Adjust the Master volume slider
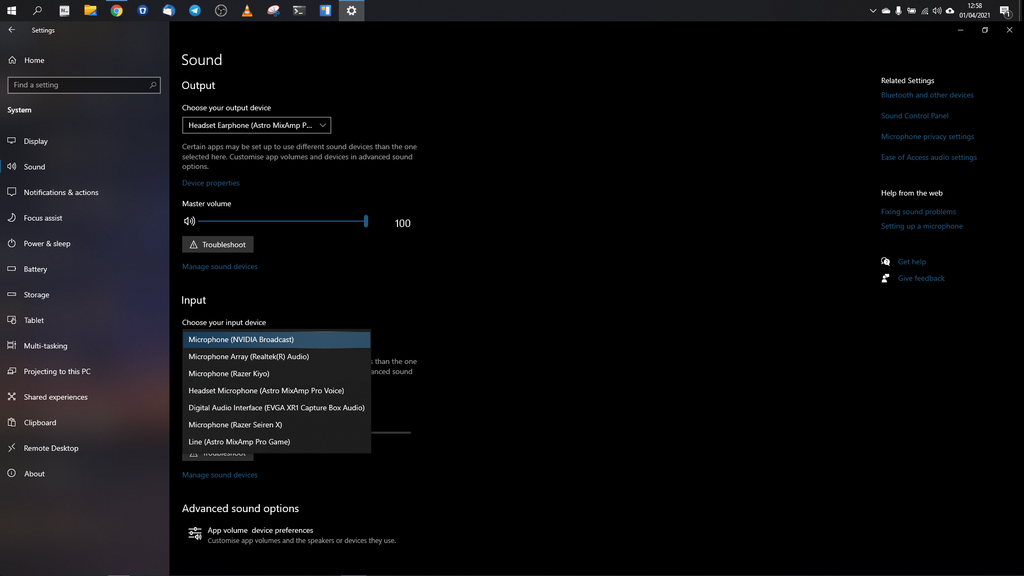Viewport: 1024px width, 576px height. (366, 221)
